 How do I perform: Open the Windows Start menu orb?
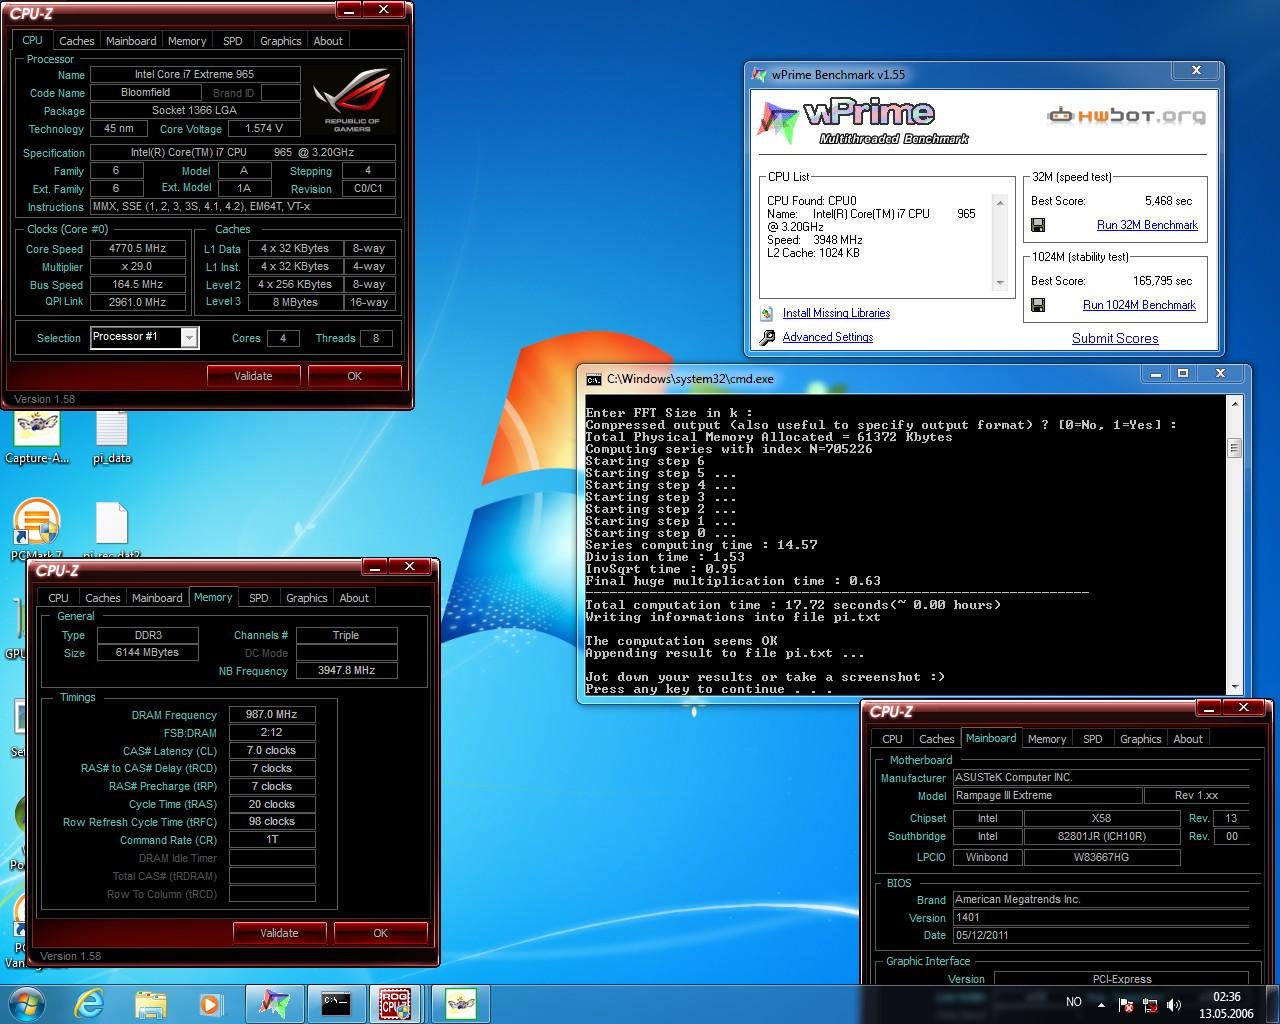click(x=27, y=1003)
